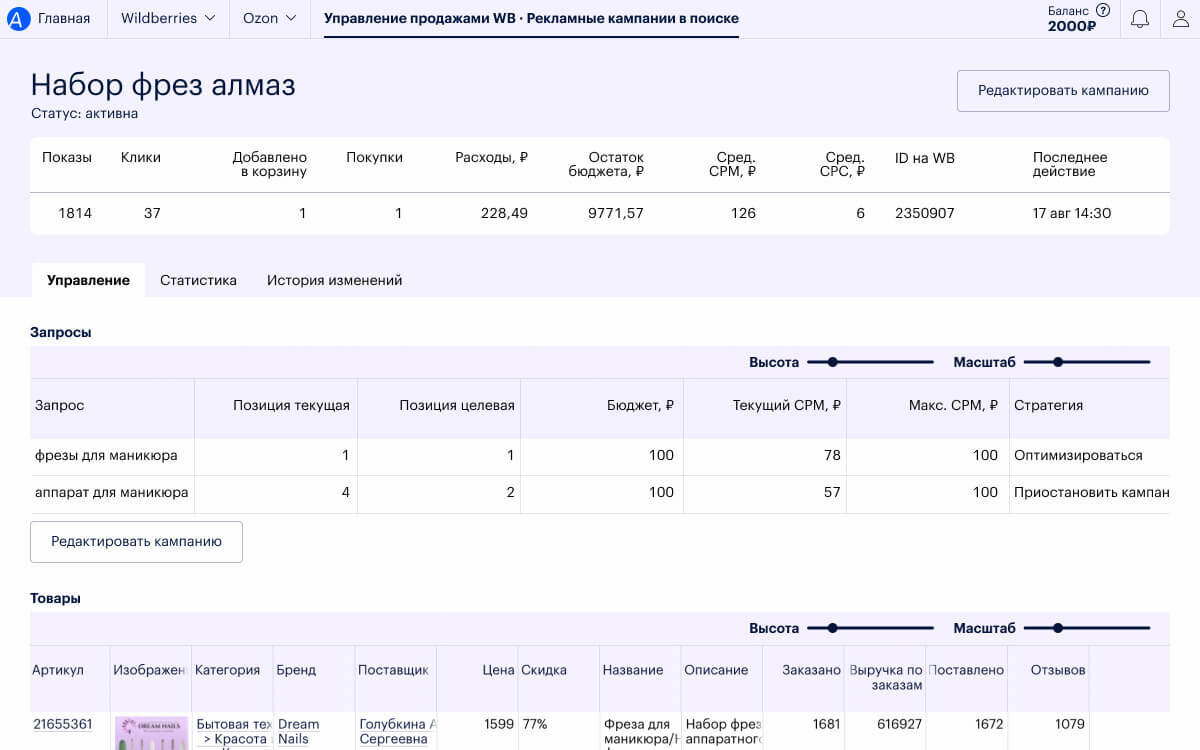Screen dimensions: 1200x750
Task: Adjust the Высота slider in Запросы section
Action: [x=832, y=362]
